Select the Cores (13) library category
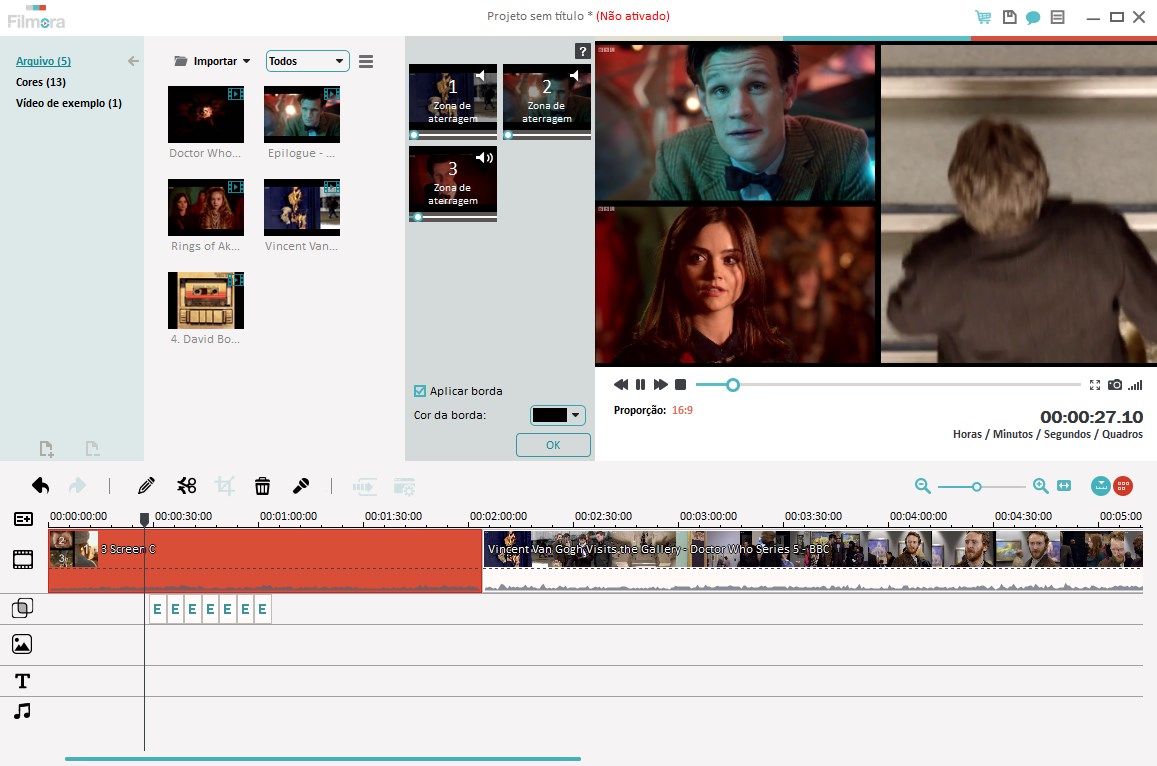Screen dimensions: 1157x766 pyautogui.click(x=41, y=82)
